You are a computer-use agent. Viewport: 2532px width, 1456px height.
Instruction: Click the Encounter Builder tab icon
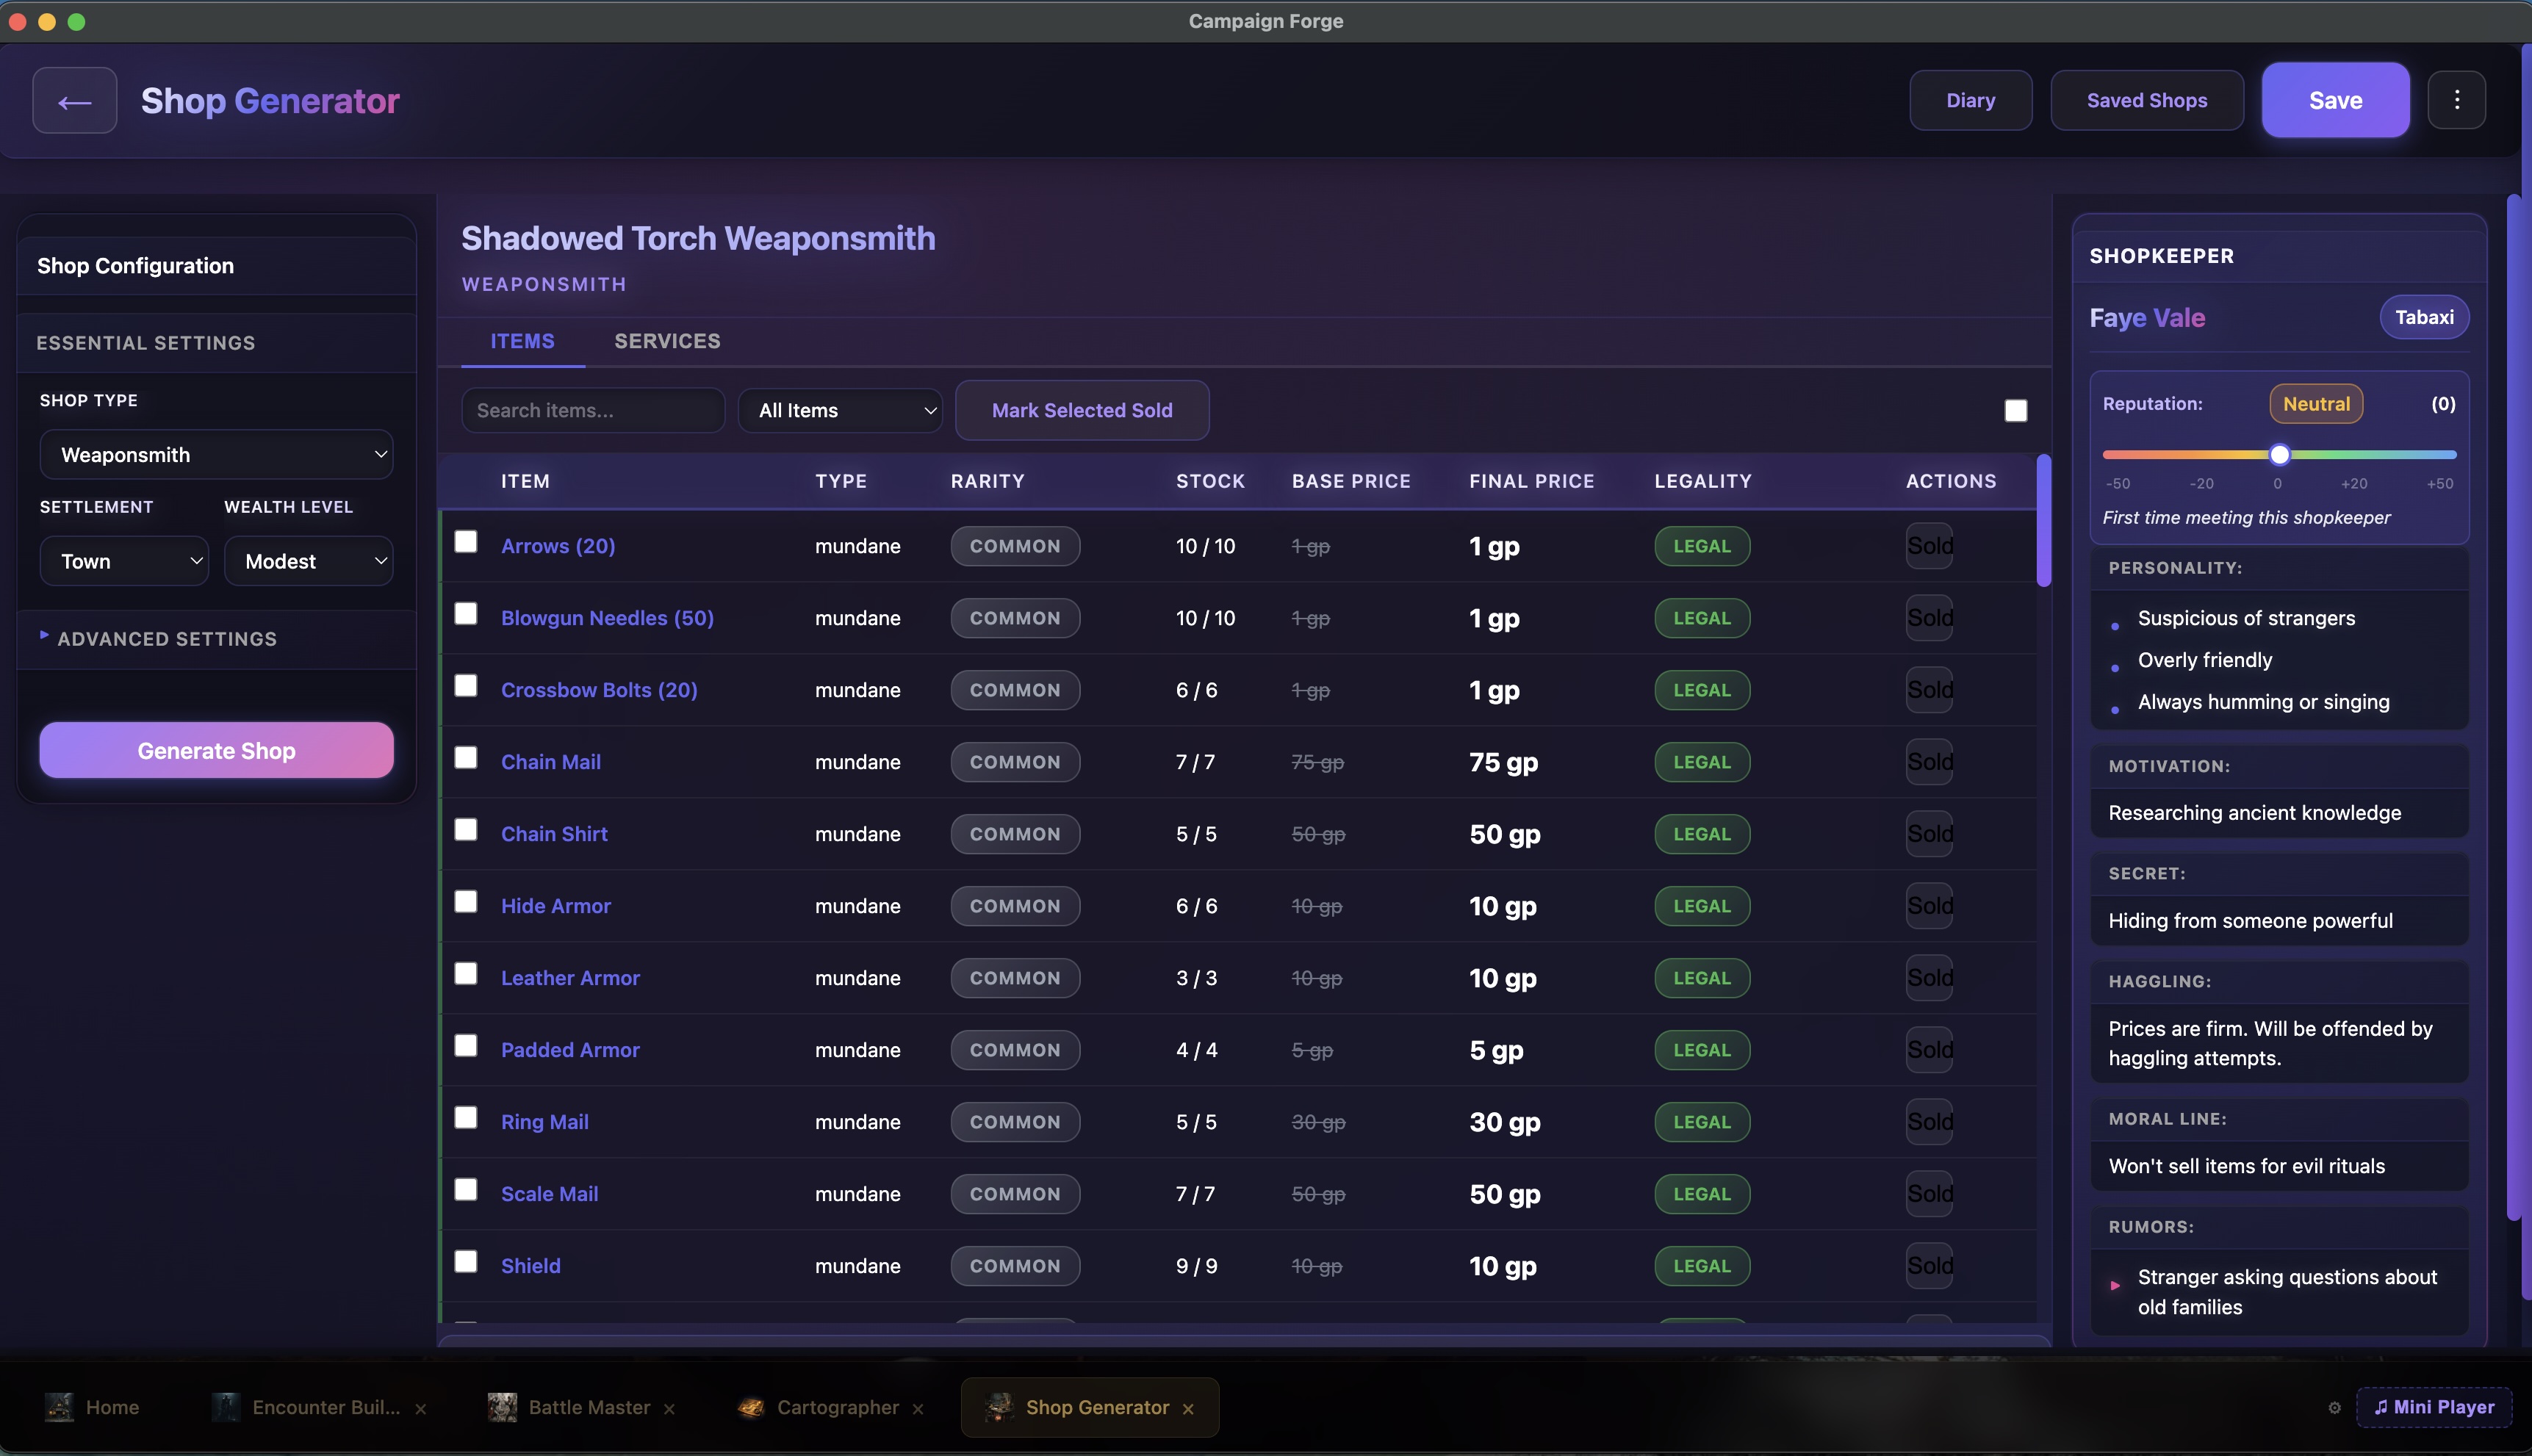tap(226, 1407)
